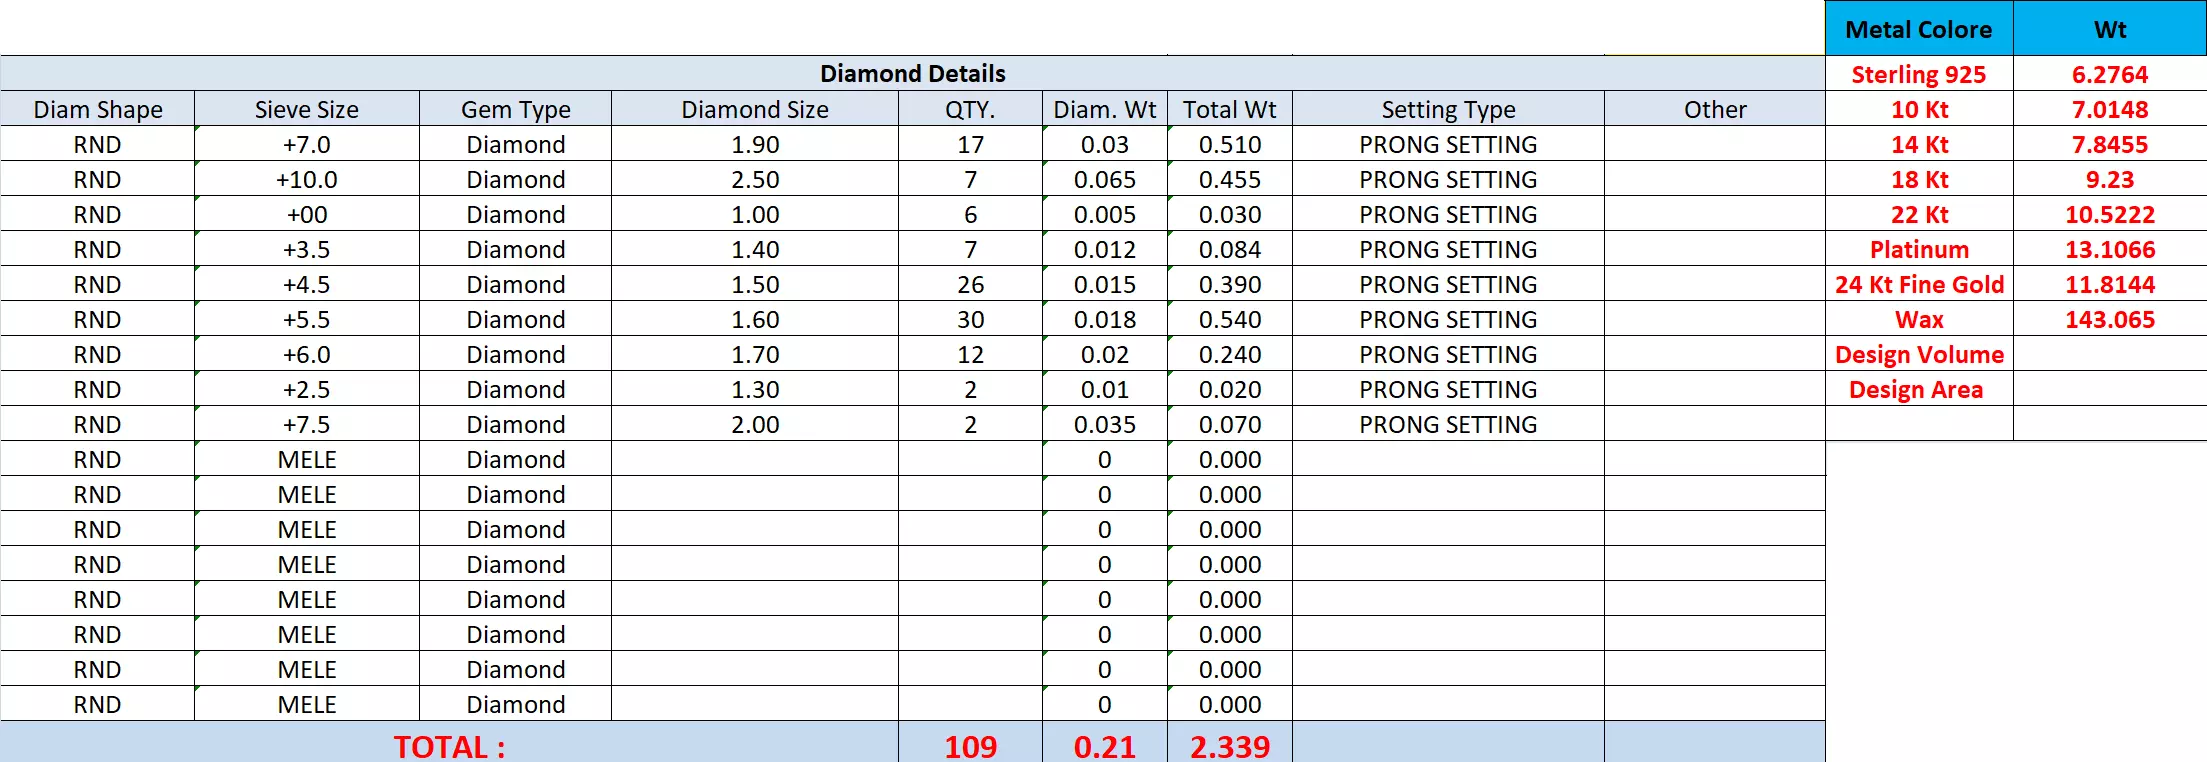Image resolution: width=2207 pixels, height=762 pixels.
Task: Select the grand total weight 2.339
Action: tap(1229, 743)
